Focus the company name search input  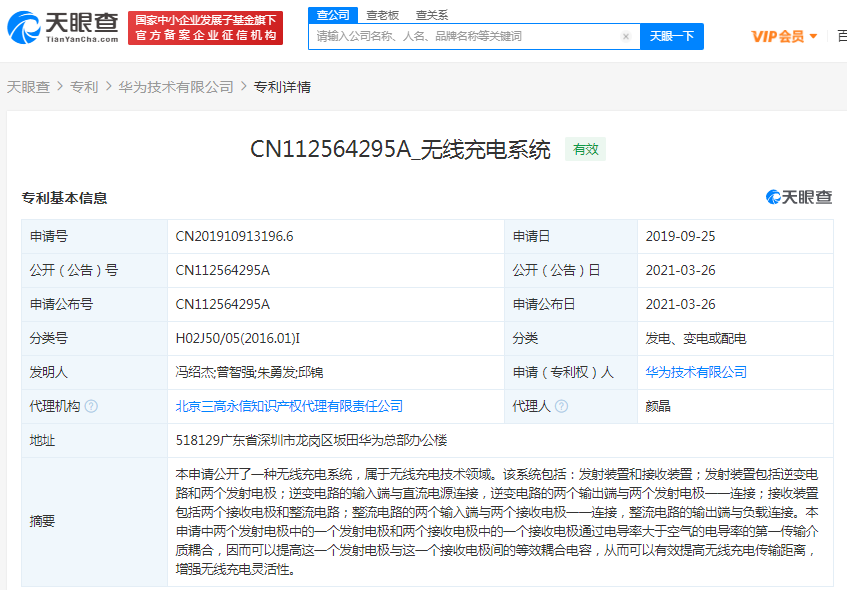465,37
